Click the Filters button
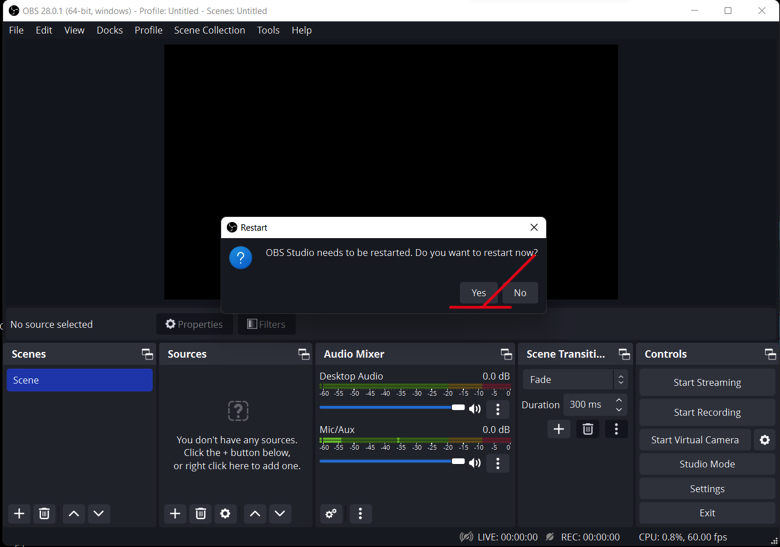The height and width of the screenshot is (547, 780). [x=266, y=324]
